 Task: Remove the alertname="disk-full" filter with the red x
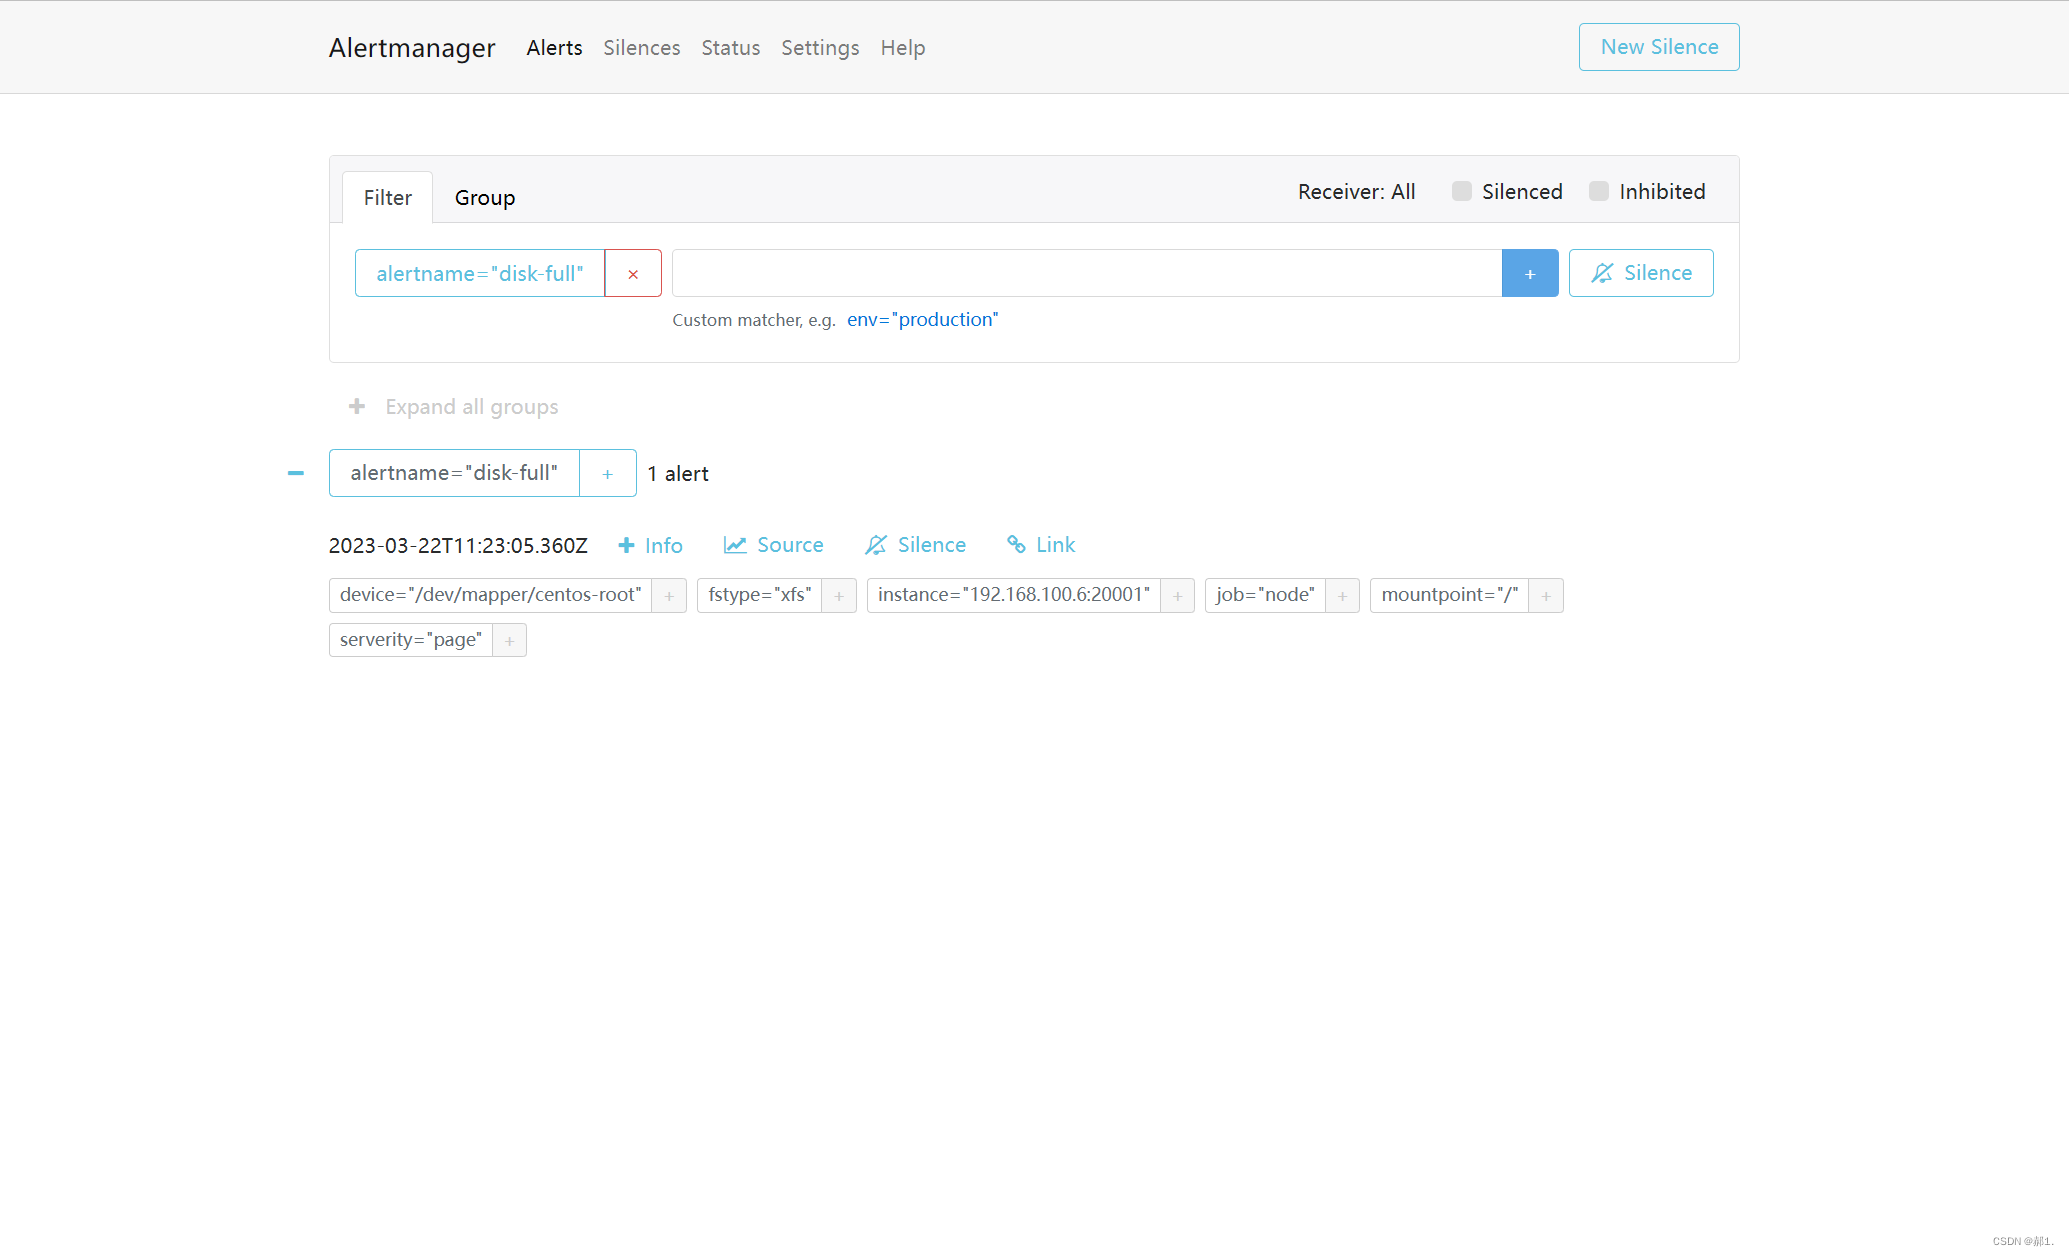pos(632,274)
